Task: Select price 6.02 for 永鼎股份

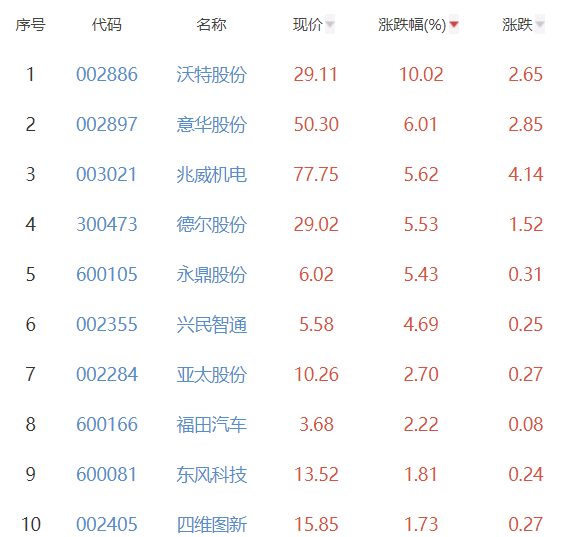Action: point(316,275)
